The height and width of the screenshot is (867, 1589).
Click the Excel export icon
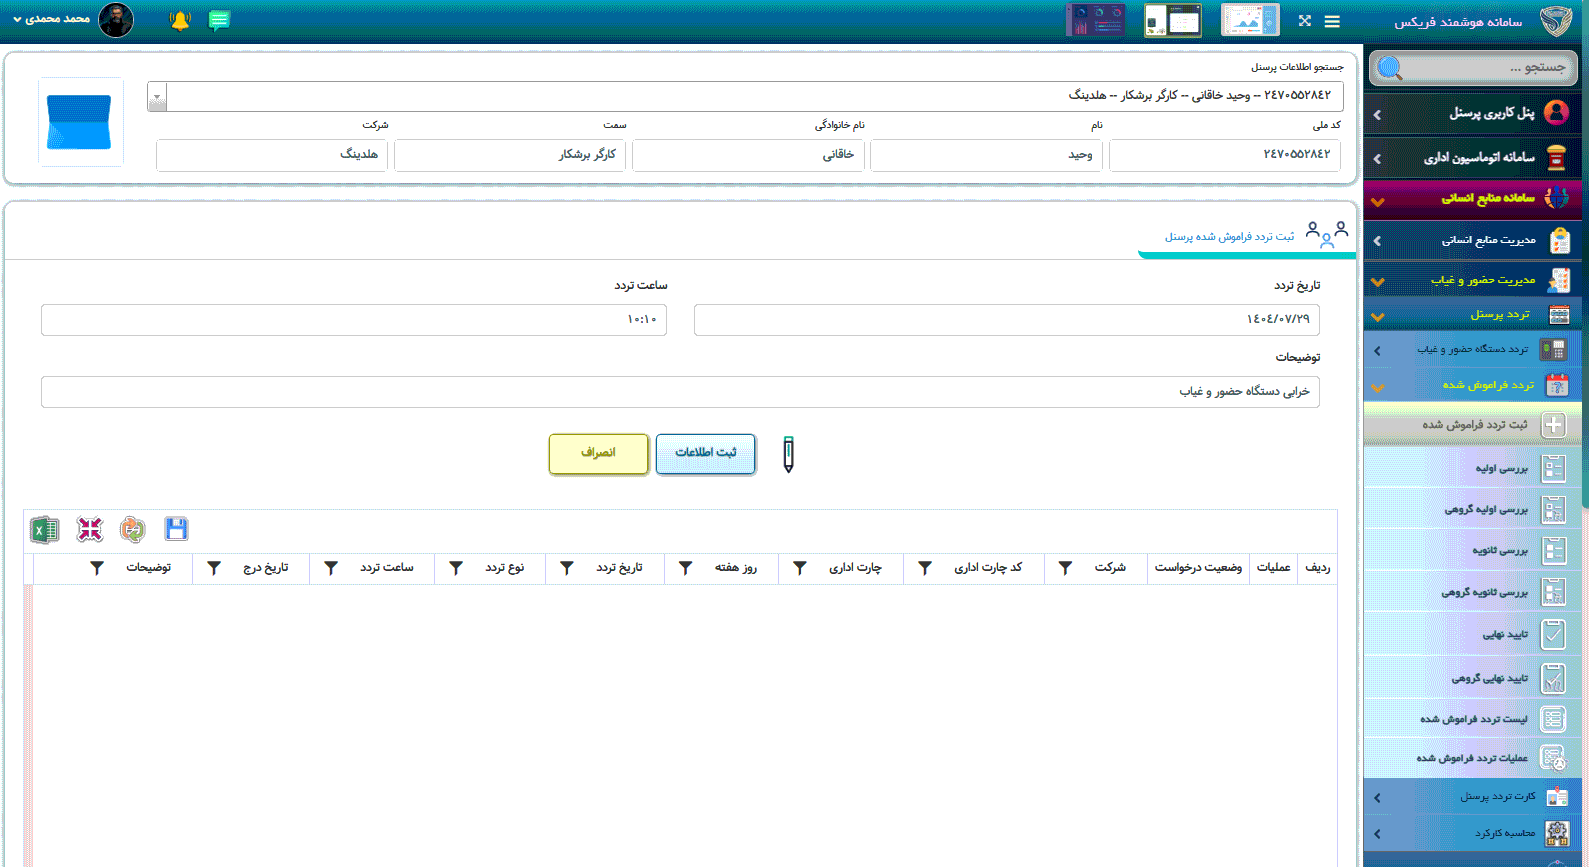pyautogui.click(x=45, y=529)
